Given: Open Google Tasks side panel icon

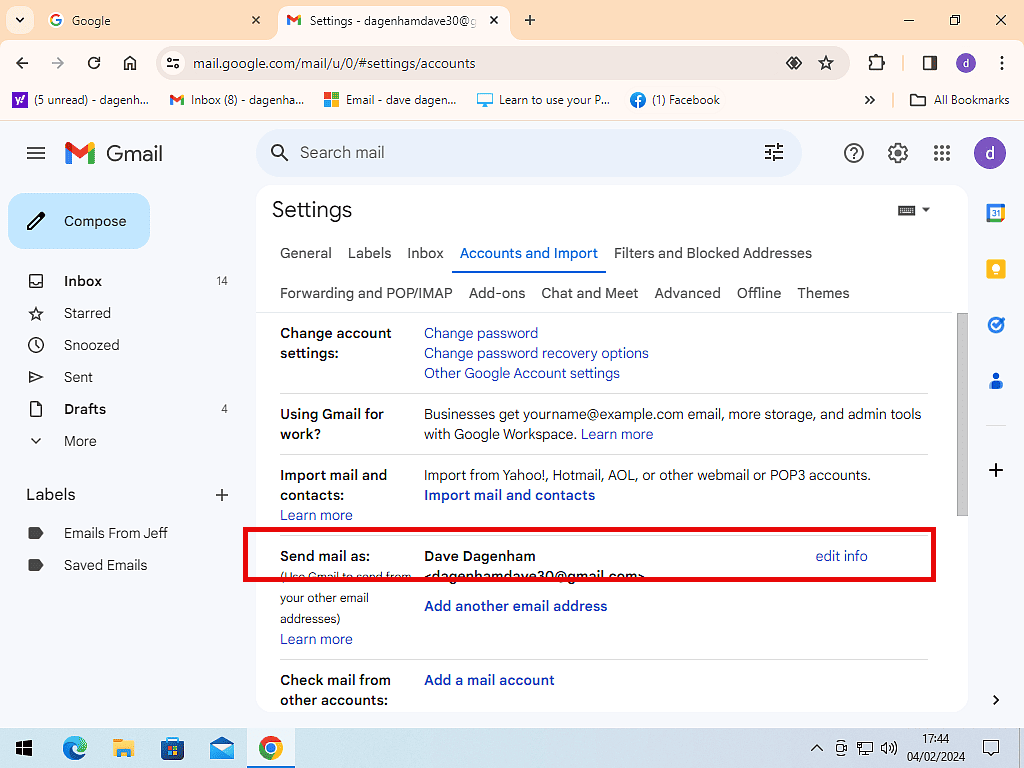Looking at the screenshot, I should (995, 325).
